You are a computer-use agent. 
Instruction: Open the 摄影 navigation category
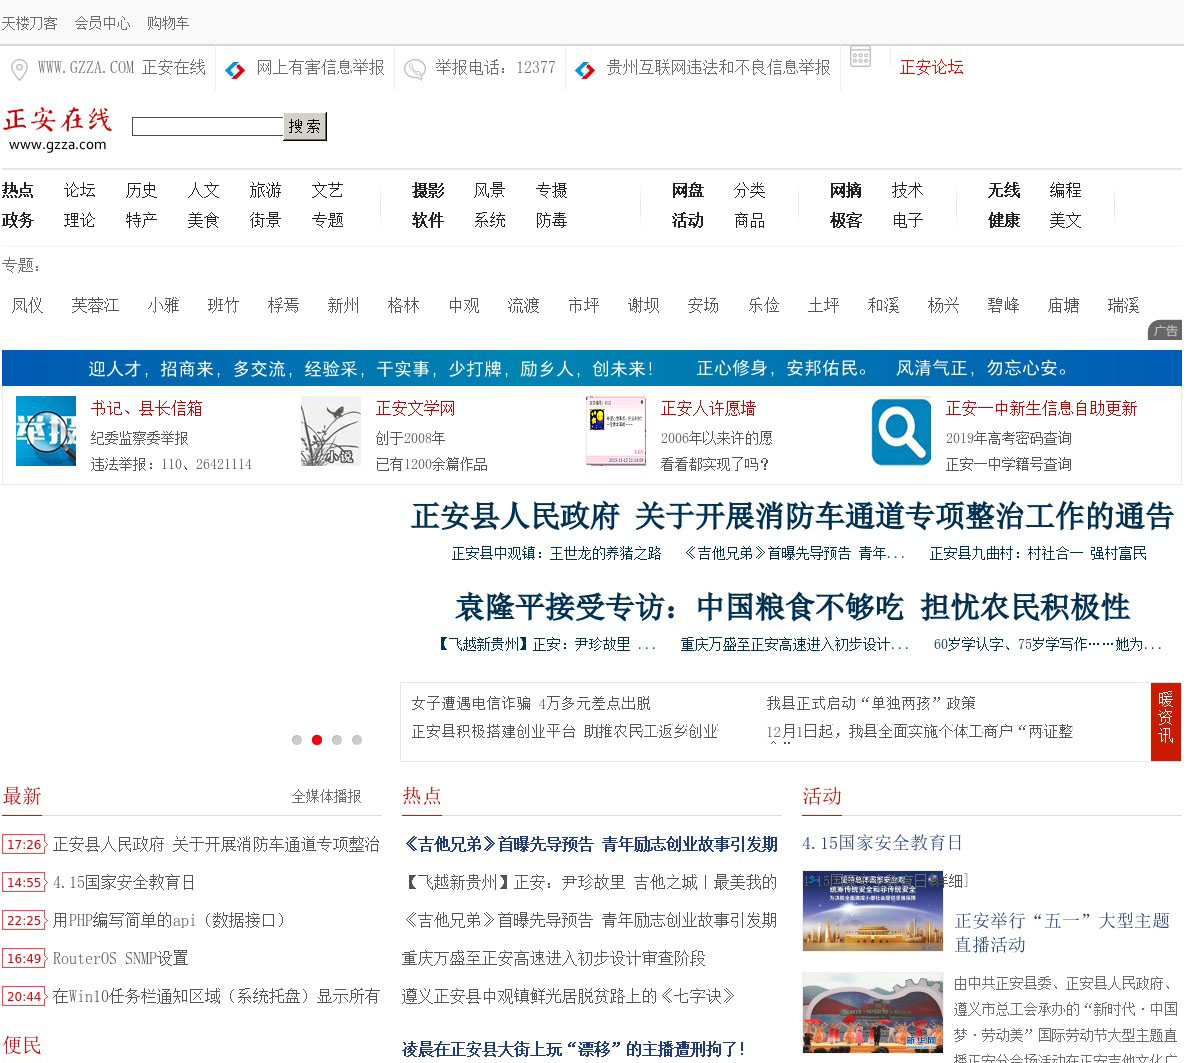click(428, 190)
